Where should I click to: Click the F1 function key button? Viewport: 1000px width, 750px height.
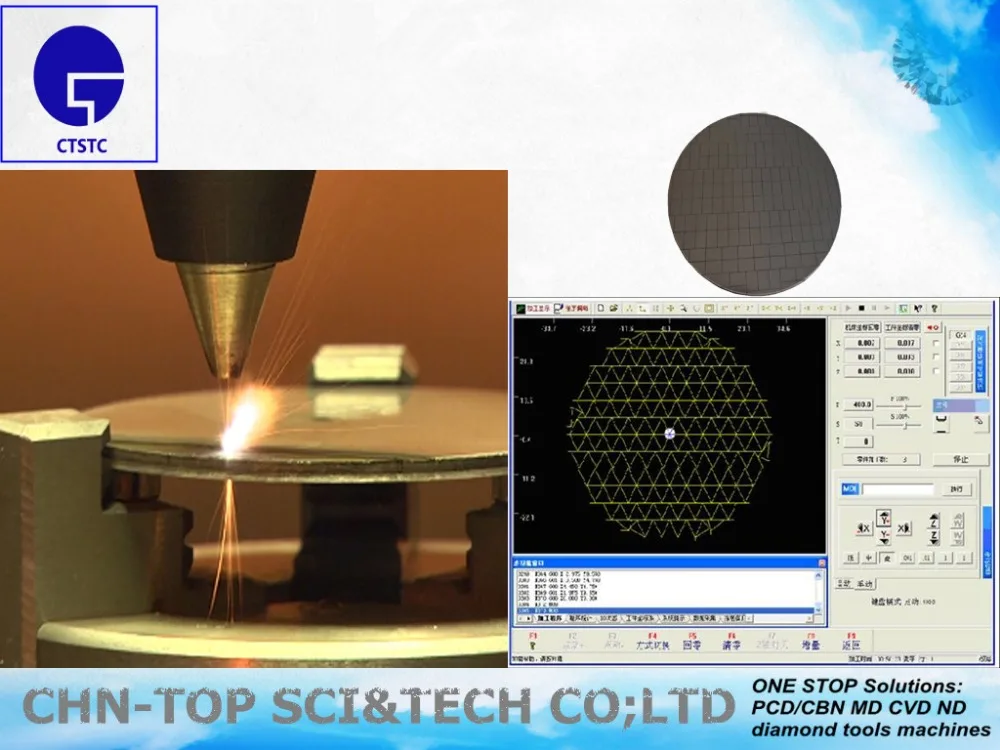[x=533, y=641]
